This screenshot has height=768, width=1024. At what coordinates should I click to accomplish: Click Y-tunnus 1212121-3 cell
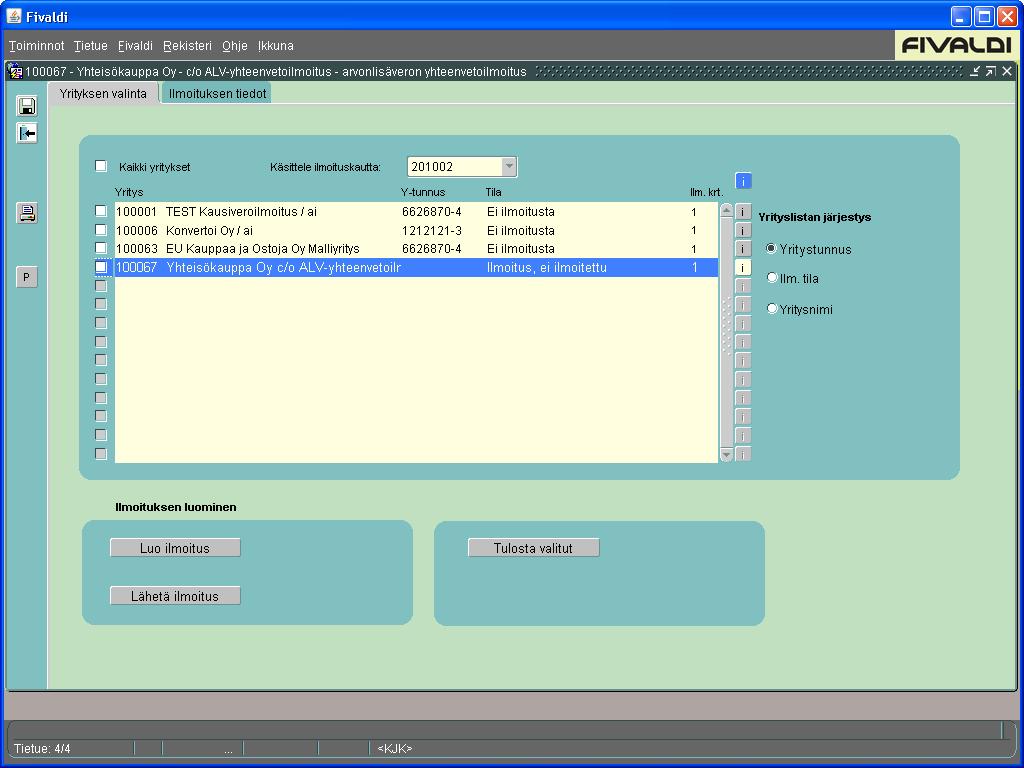[432, 231]
